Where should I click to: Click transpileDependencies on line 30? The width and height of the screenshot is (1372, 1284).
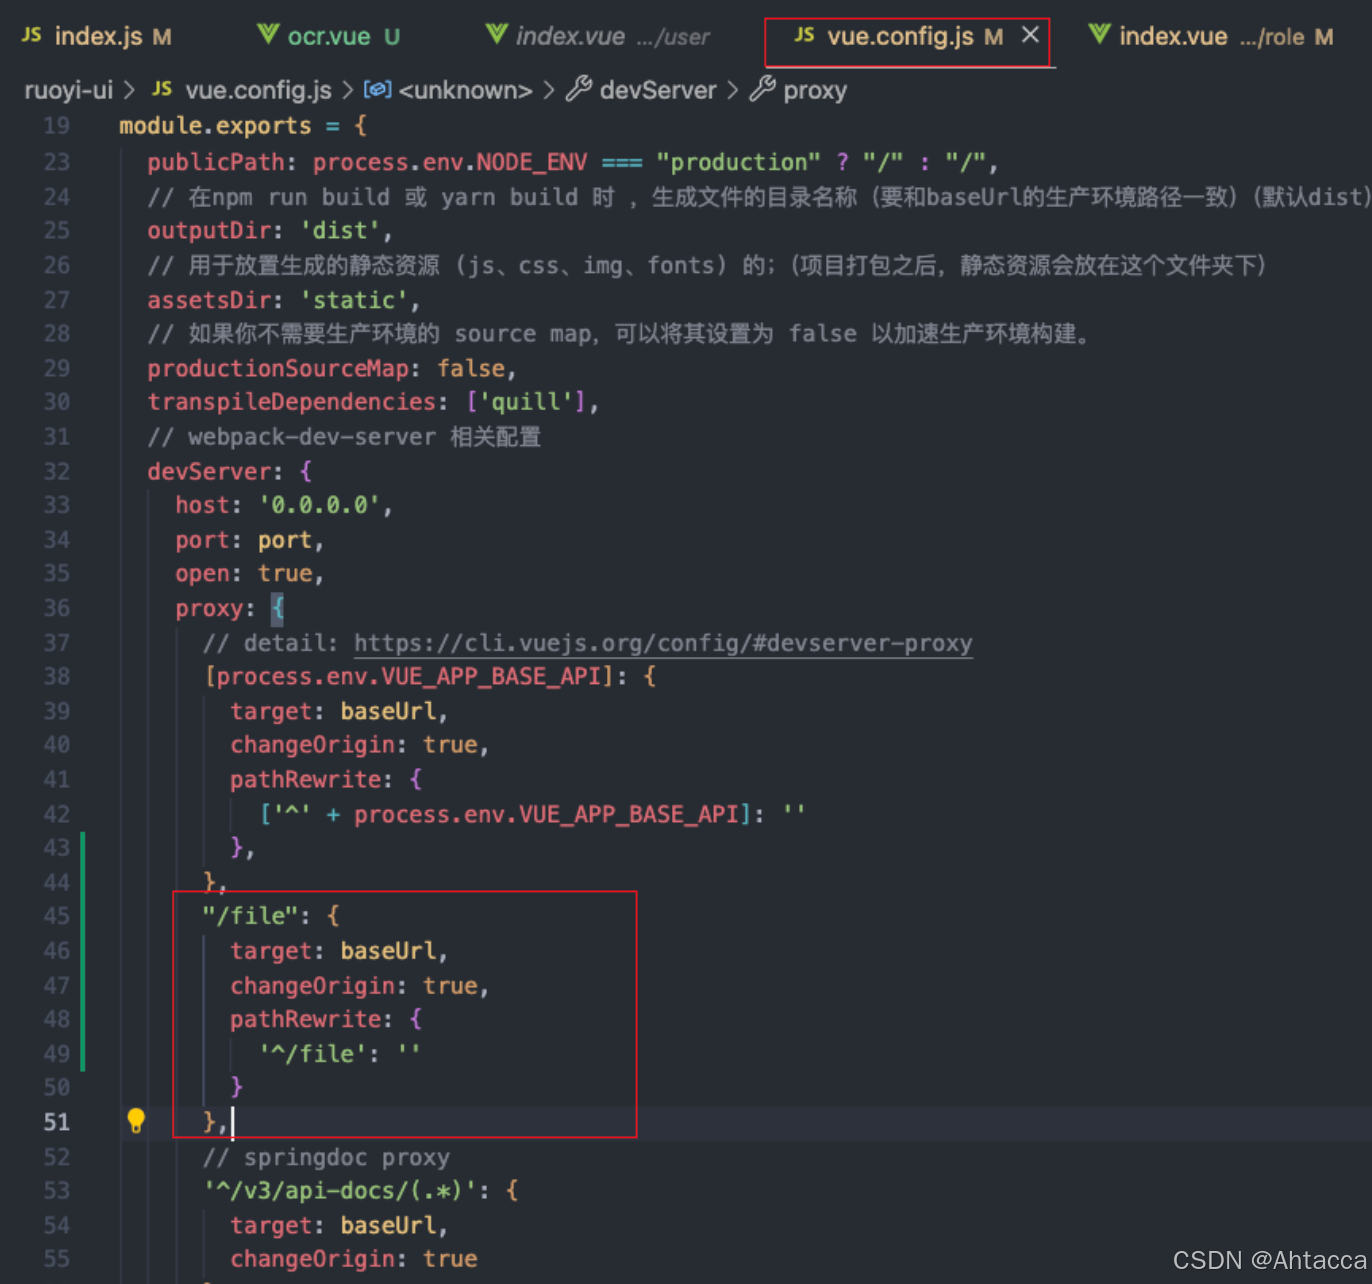click(x=292, y=402)
